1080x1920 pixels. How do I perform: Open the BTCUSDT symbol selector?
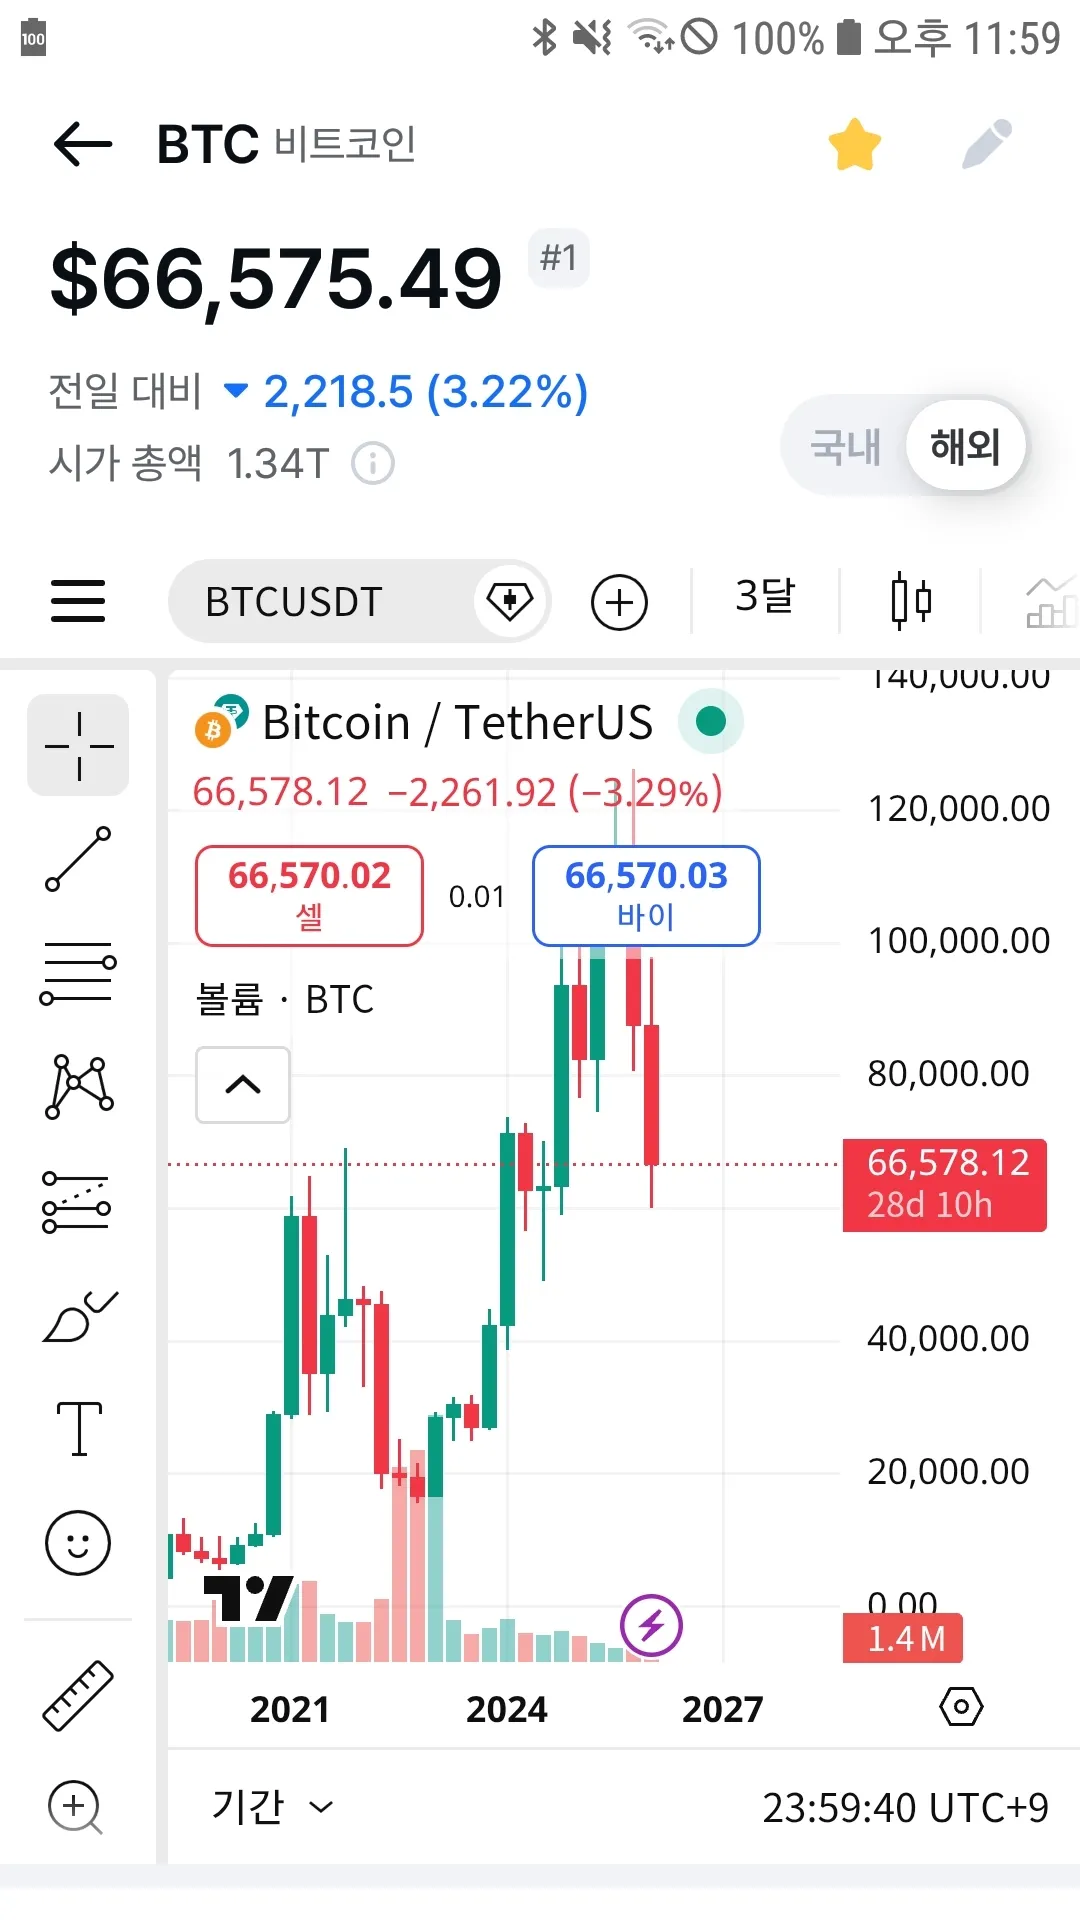click(294, 602)
